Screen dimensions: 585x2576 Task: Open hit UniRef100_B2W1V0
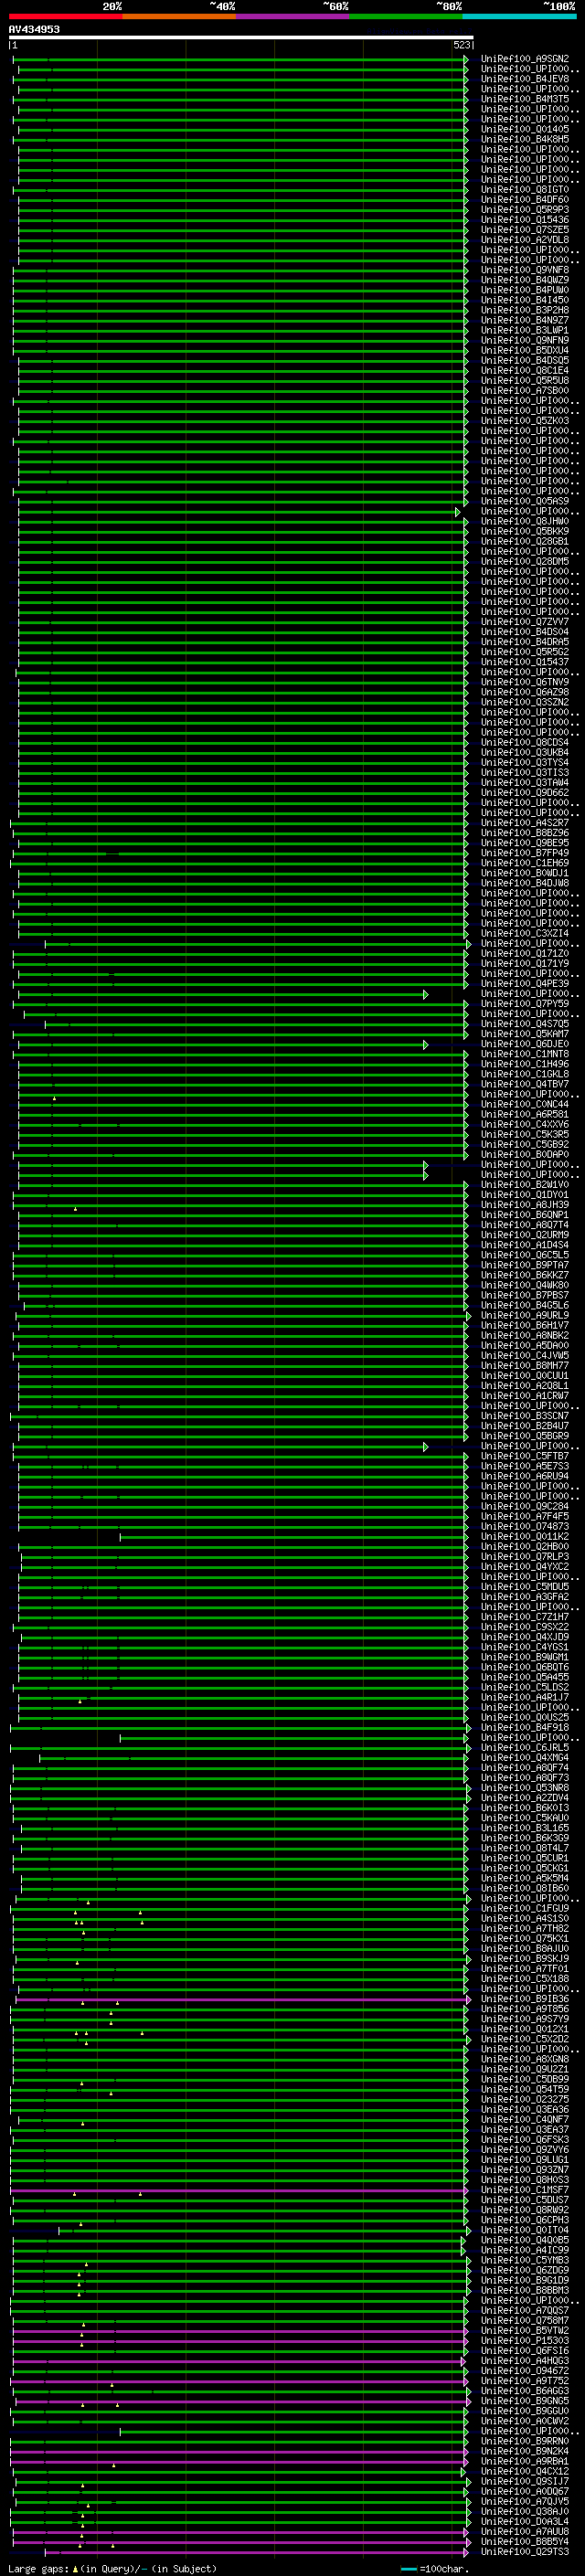525,1185
